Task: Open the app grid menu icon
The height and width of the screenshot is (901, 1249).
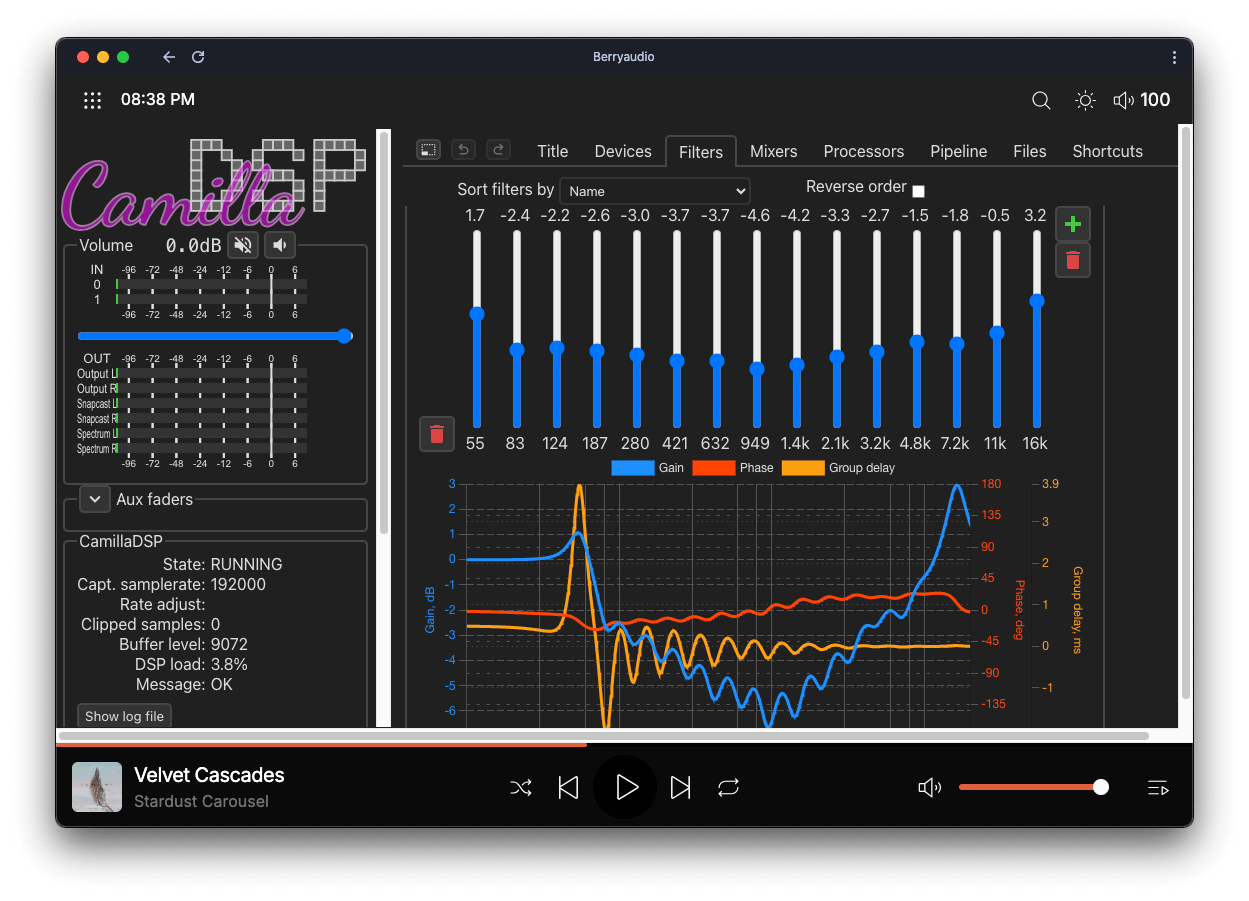Action: (x=93, y=100)
